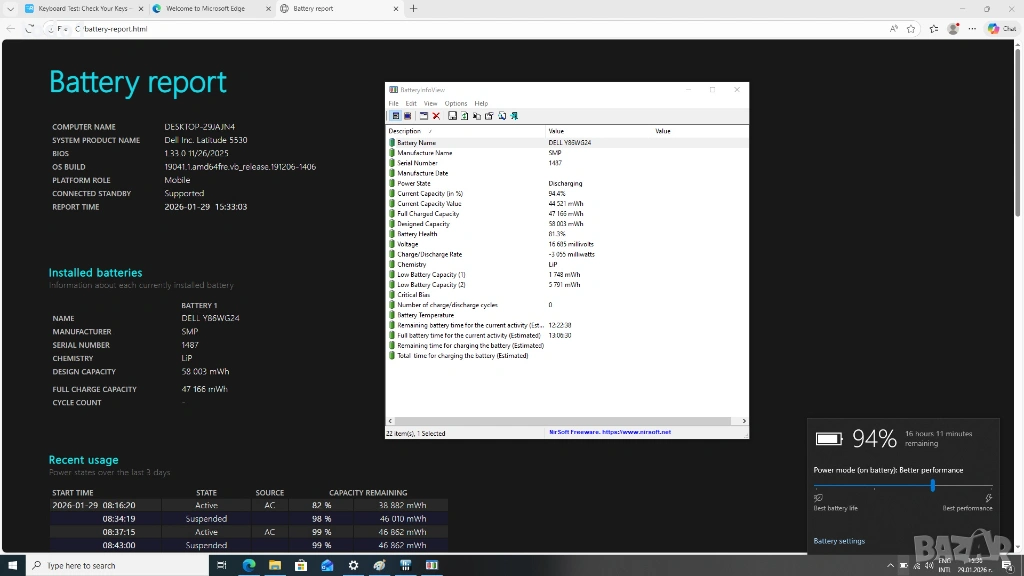Switch to Welcome to Microsoft Edge tab
The image size is (1024, 576).
(x=205, y=8)
